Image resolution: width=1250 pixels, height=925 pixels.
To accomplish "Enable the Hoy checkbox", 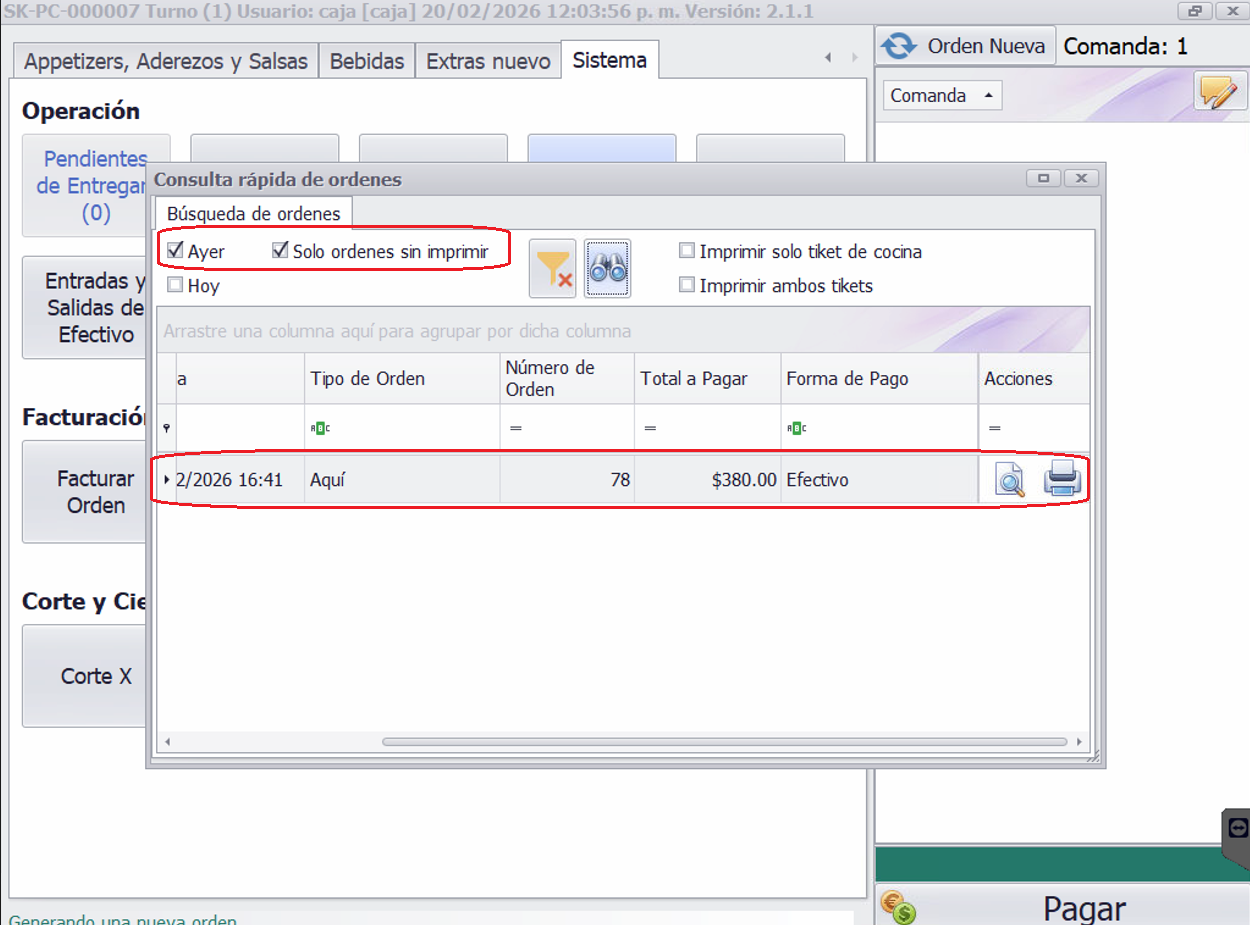I will 176,285.
